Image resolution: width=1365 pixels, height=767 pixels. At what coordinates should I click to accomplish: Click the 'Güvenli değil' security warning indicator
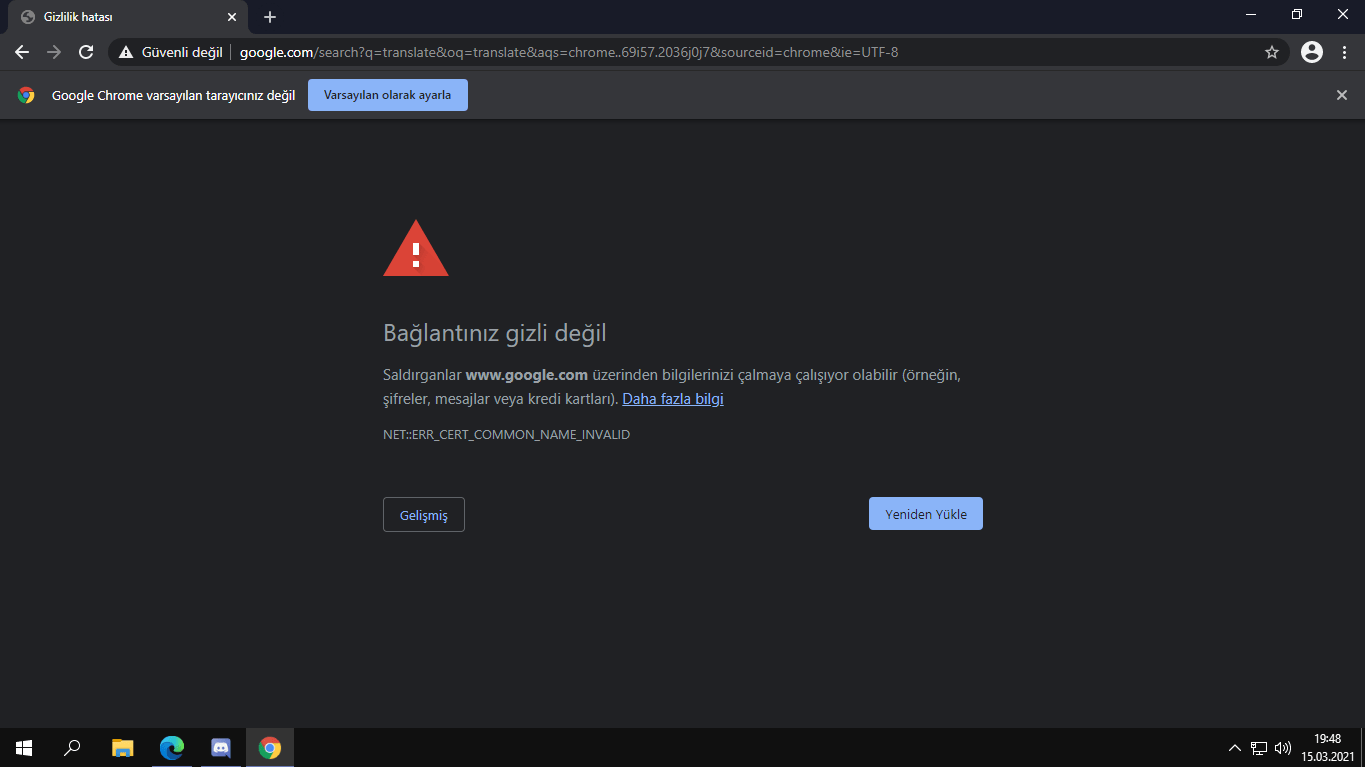coord(170,52)
